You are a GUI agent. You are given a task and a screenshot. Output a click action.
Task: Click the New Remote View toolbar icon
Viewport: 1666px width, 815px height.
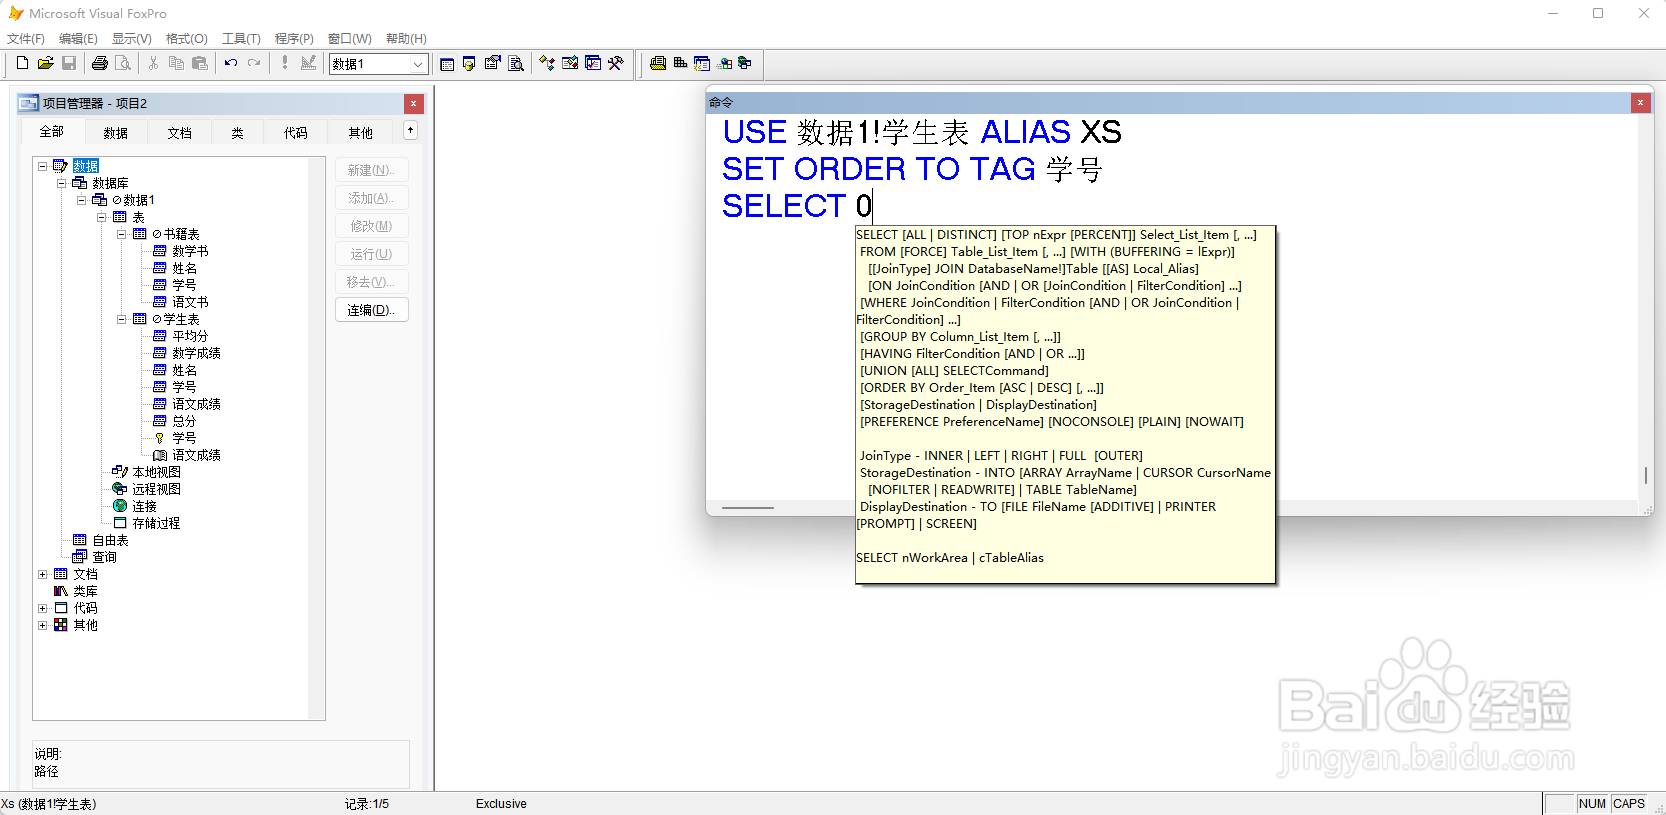point(725,63)
